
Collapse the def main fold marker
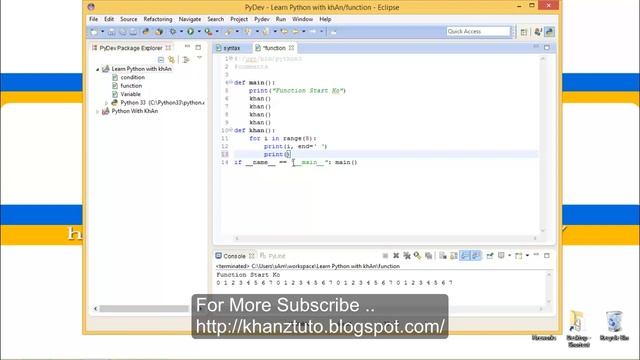tap(230, 82)
